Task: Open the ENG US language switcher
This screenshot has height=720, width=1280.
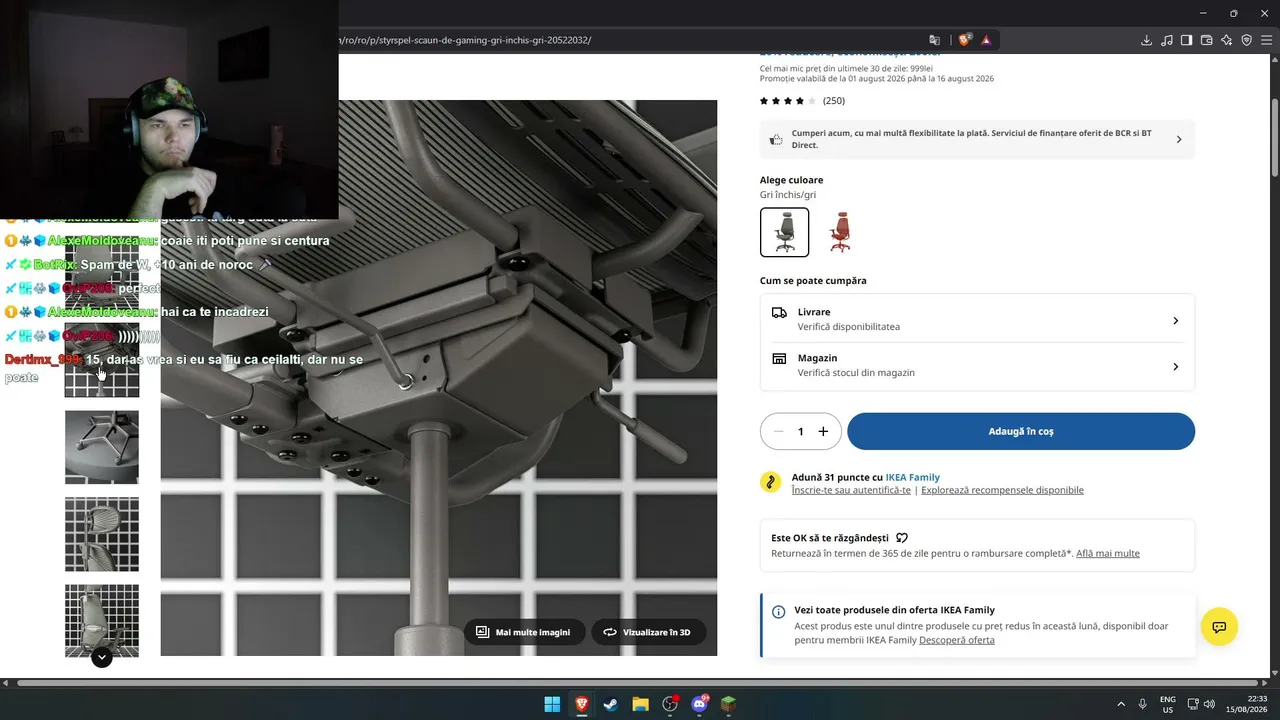Action: pos(1167,704)
